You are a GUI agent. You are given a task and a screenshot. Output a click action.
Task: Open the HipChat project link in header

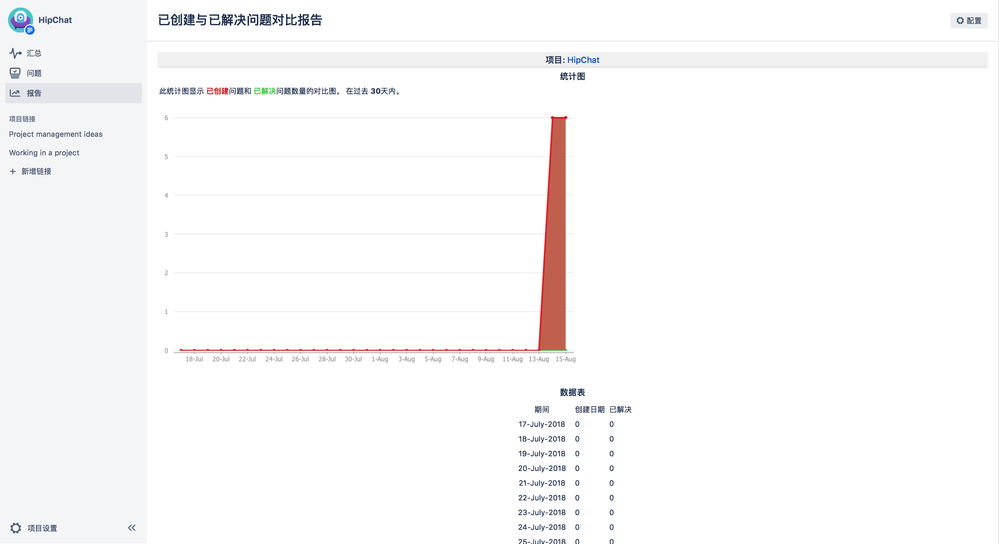tap(583, 60)
